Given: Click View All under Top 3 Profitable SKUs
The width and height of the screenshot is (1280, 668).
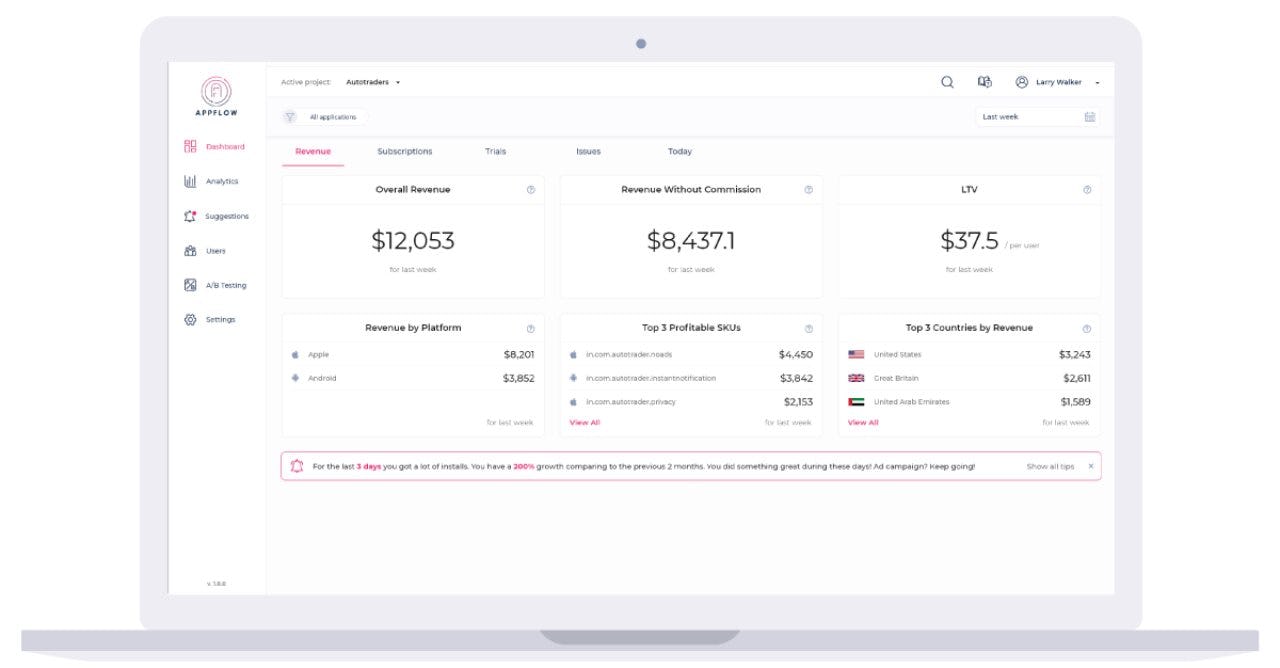Looking at the screenshot, I should click(584, 422).
